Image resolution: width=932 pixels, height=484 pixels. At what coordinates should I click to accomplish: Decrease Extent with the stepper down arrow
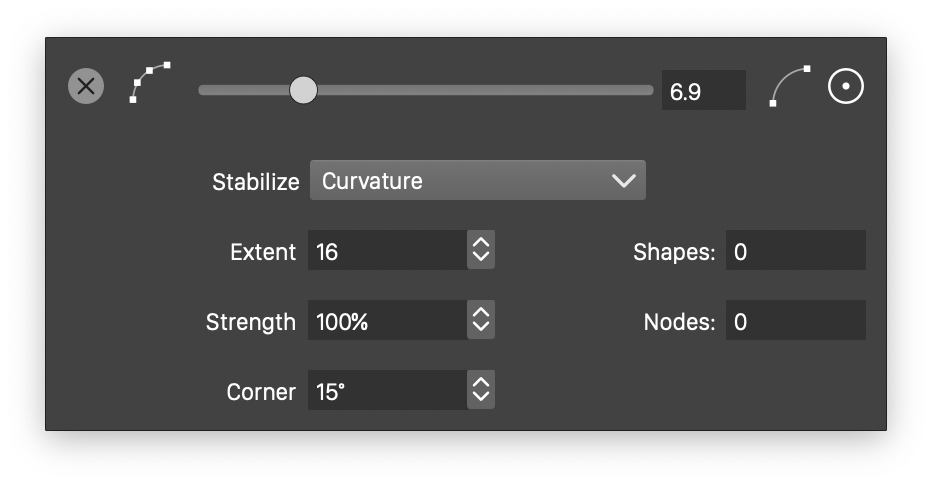click(481, 258)
